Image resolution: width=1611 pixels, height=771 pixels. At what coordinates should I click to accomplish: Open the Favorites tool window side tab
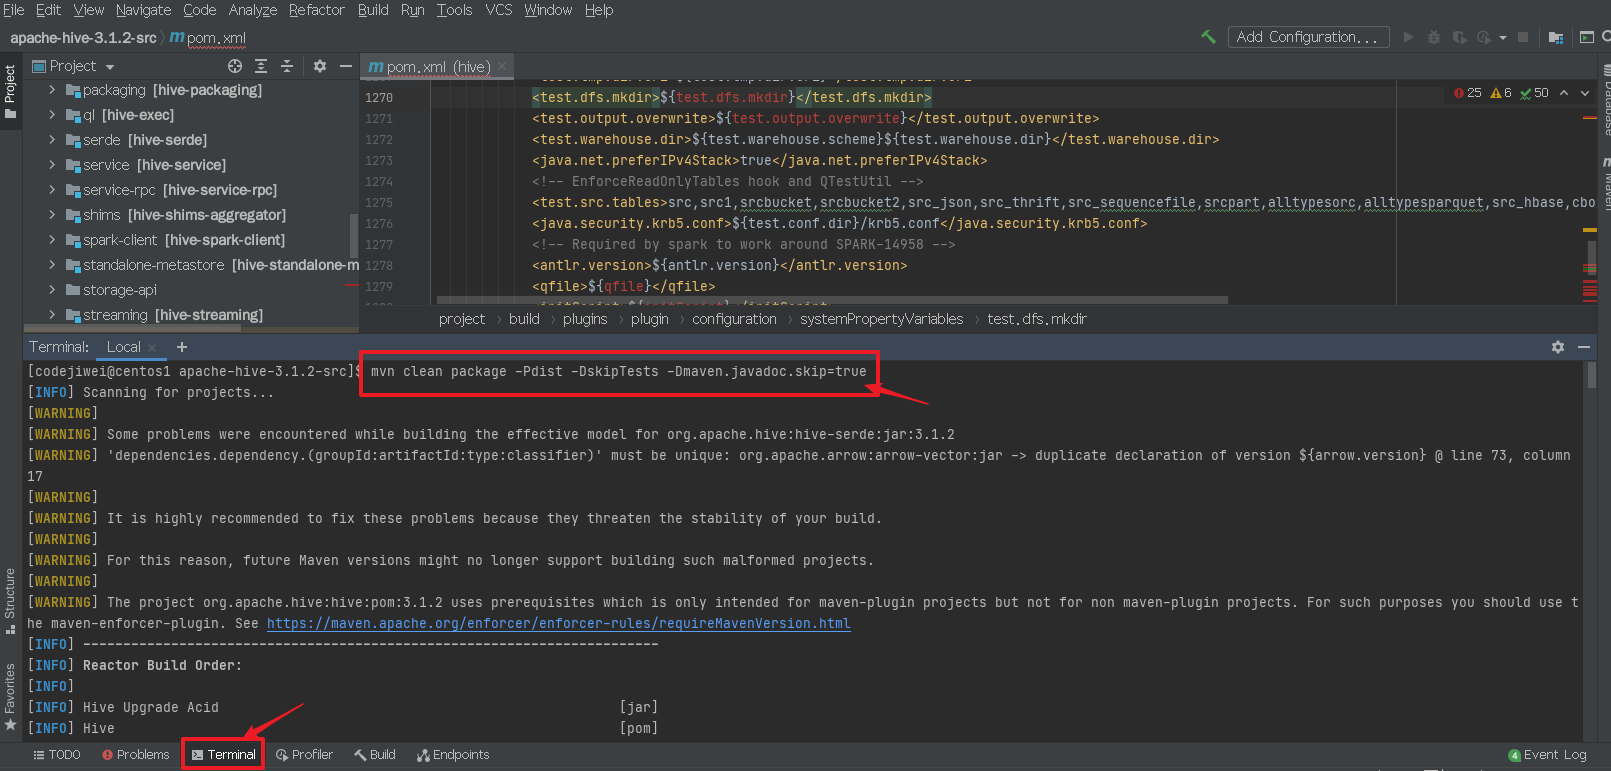click(x=10, y=697)
